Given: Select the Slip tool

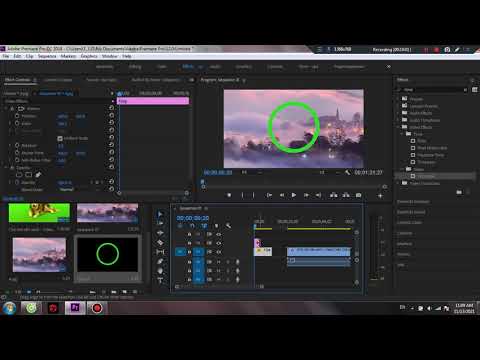Looking at the screenshot, I should click(160, 252).
